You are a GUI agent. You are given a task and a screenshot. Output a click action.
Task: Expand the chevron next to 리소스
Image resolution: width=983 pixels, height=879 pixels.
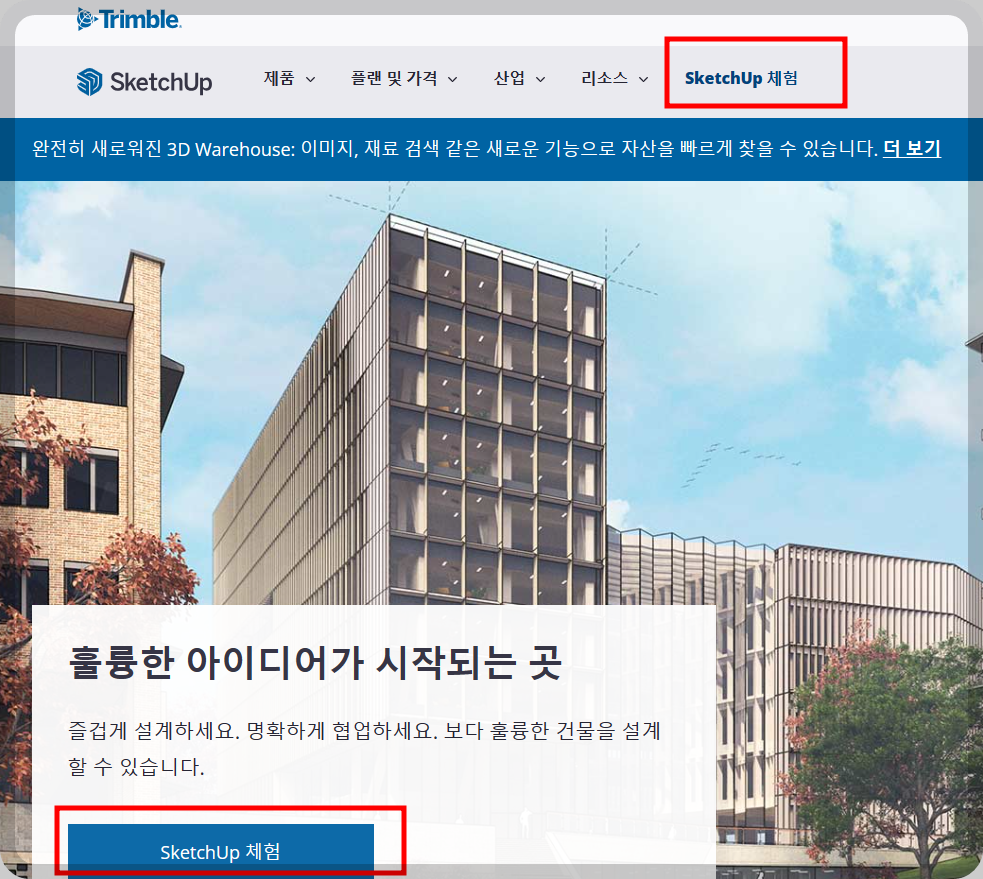(x=643, y=80)
